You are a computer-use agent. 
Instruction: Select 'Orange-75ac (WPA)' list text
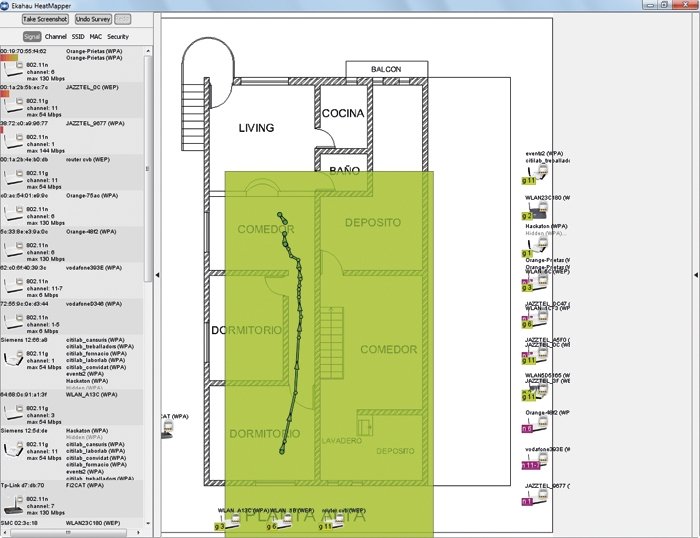coord(92,196)
